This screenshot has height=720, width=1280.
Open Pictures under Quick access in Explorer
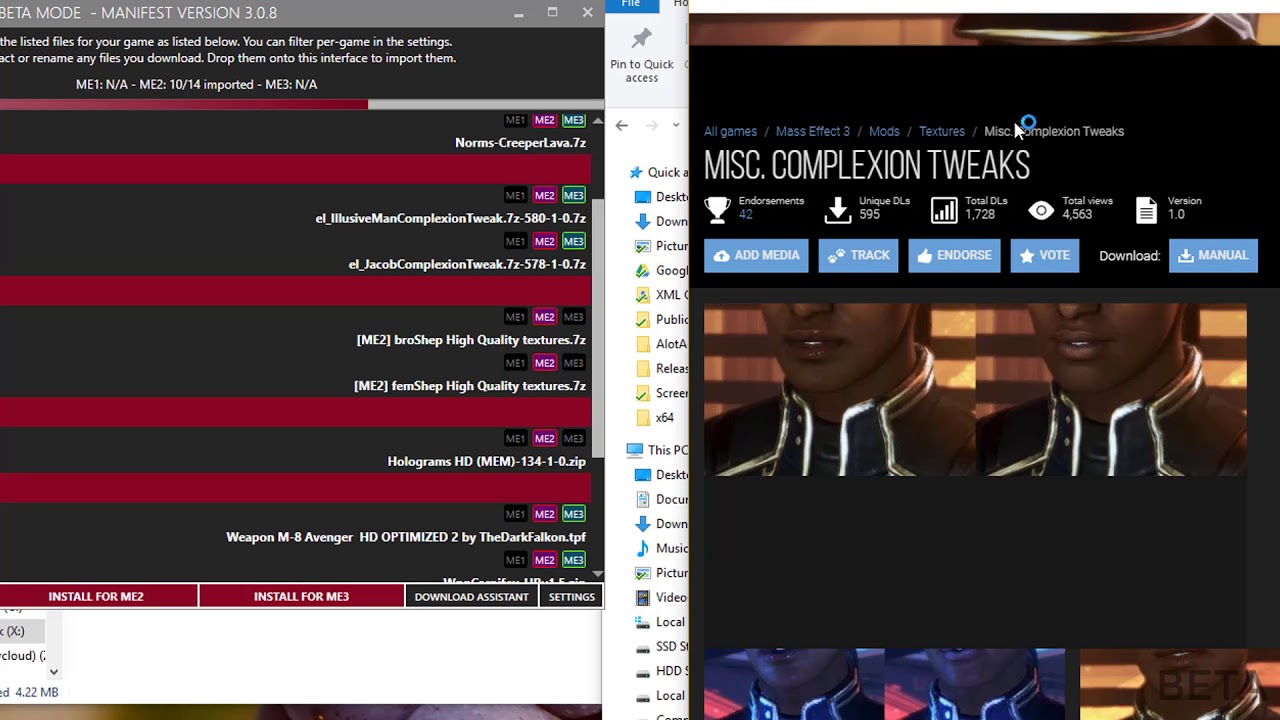click(662, 246)
